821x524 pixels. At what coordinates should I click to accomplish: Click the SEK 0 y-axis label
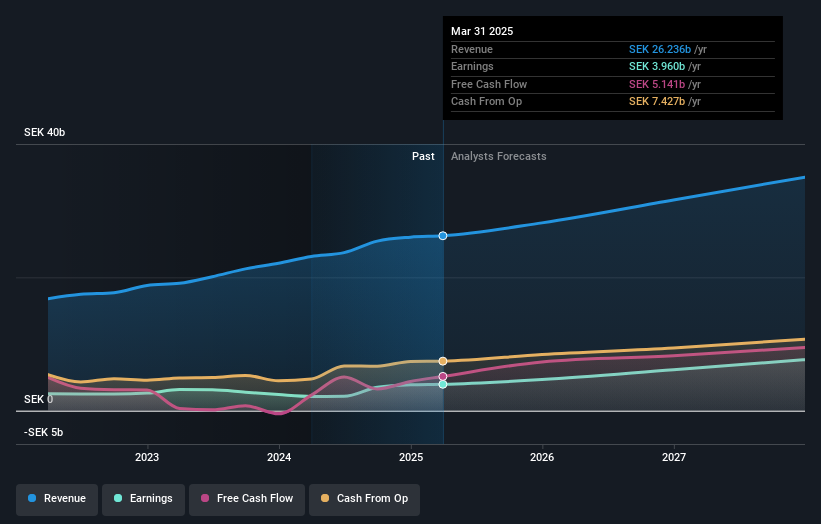(x=38, y=399)
